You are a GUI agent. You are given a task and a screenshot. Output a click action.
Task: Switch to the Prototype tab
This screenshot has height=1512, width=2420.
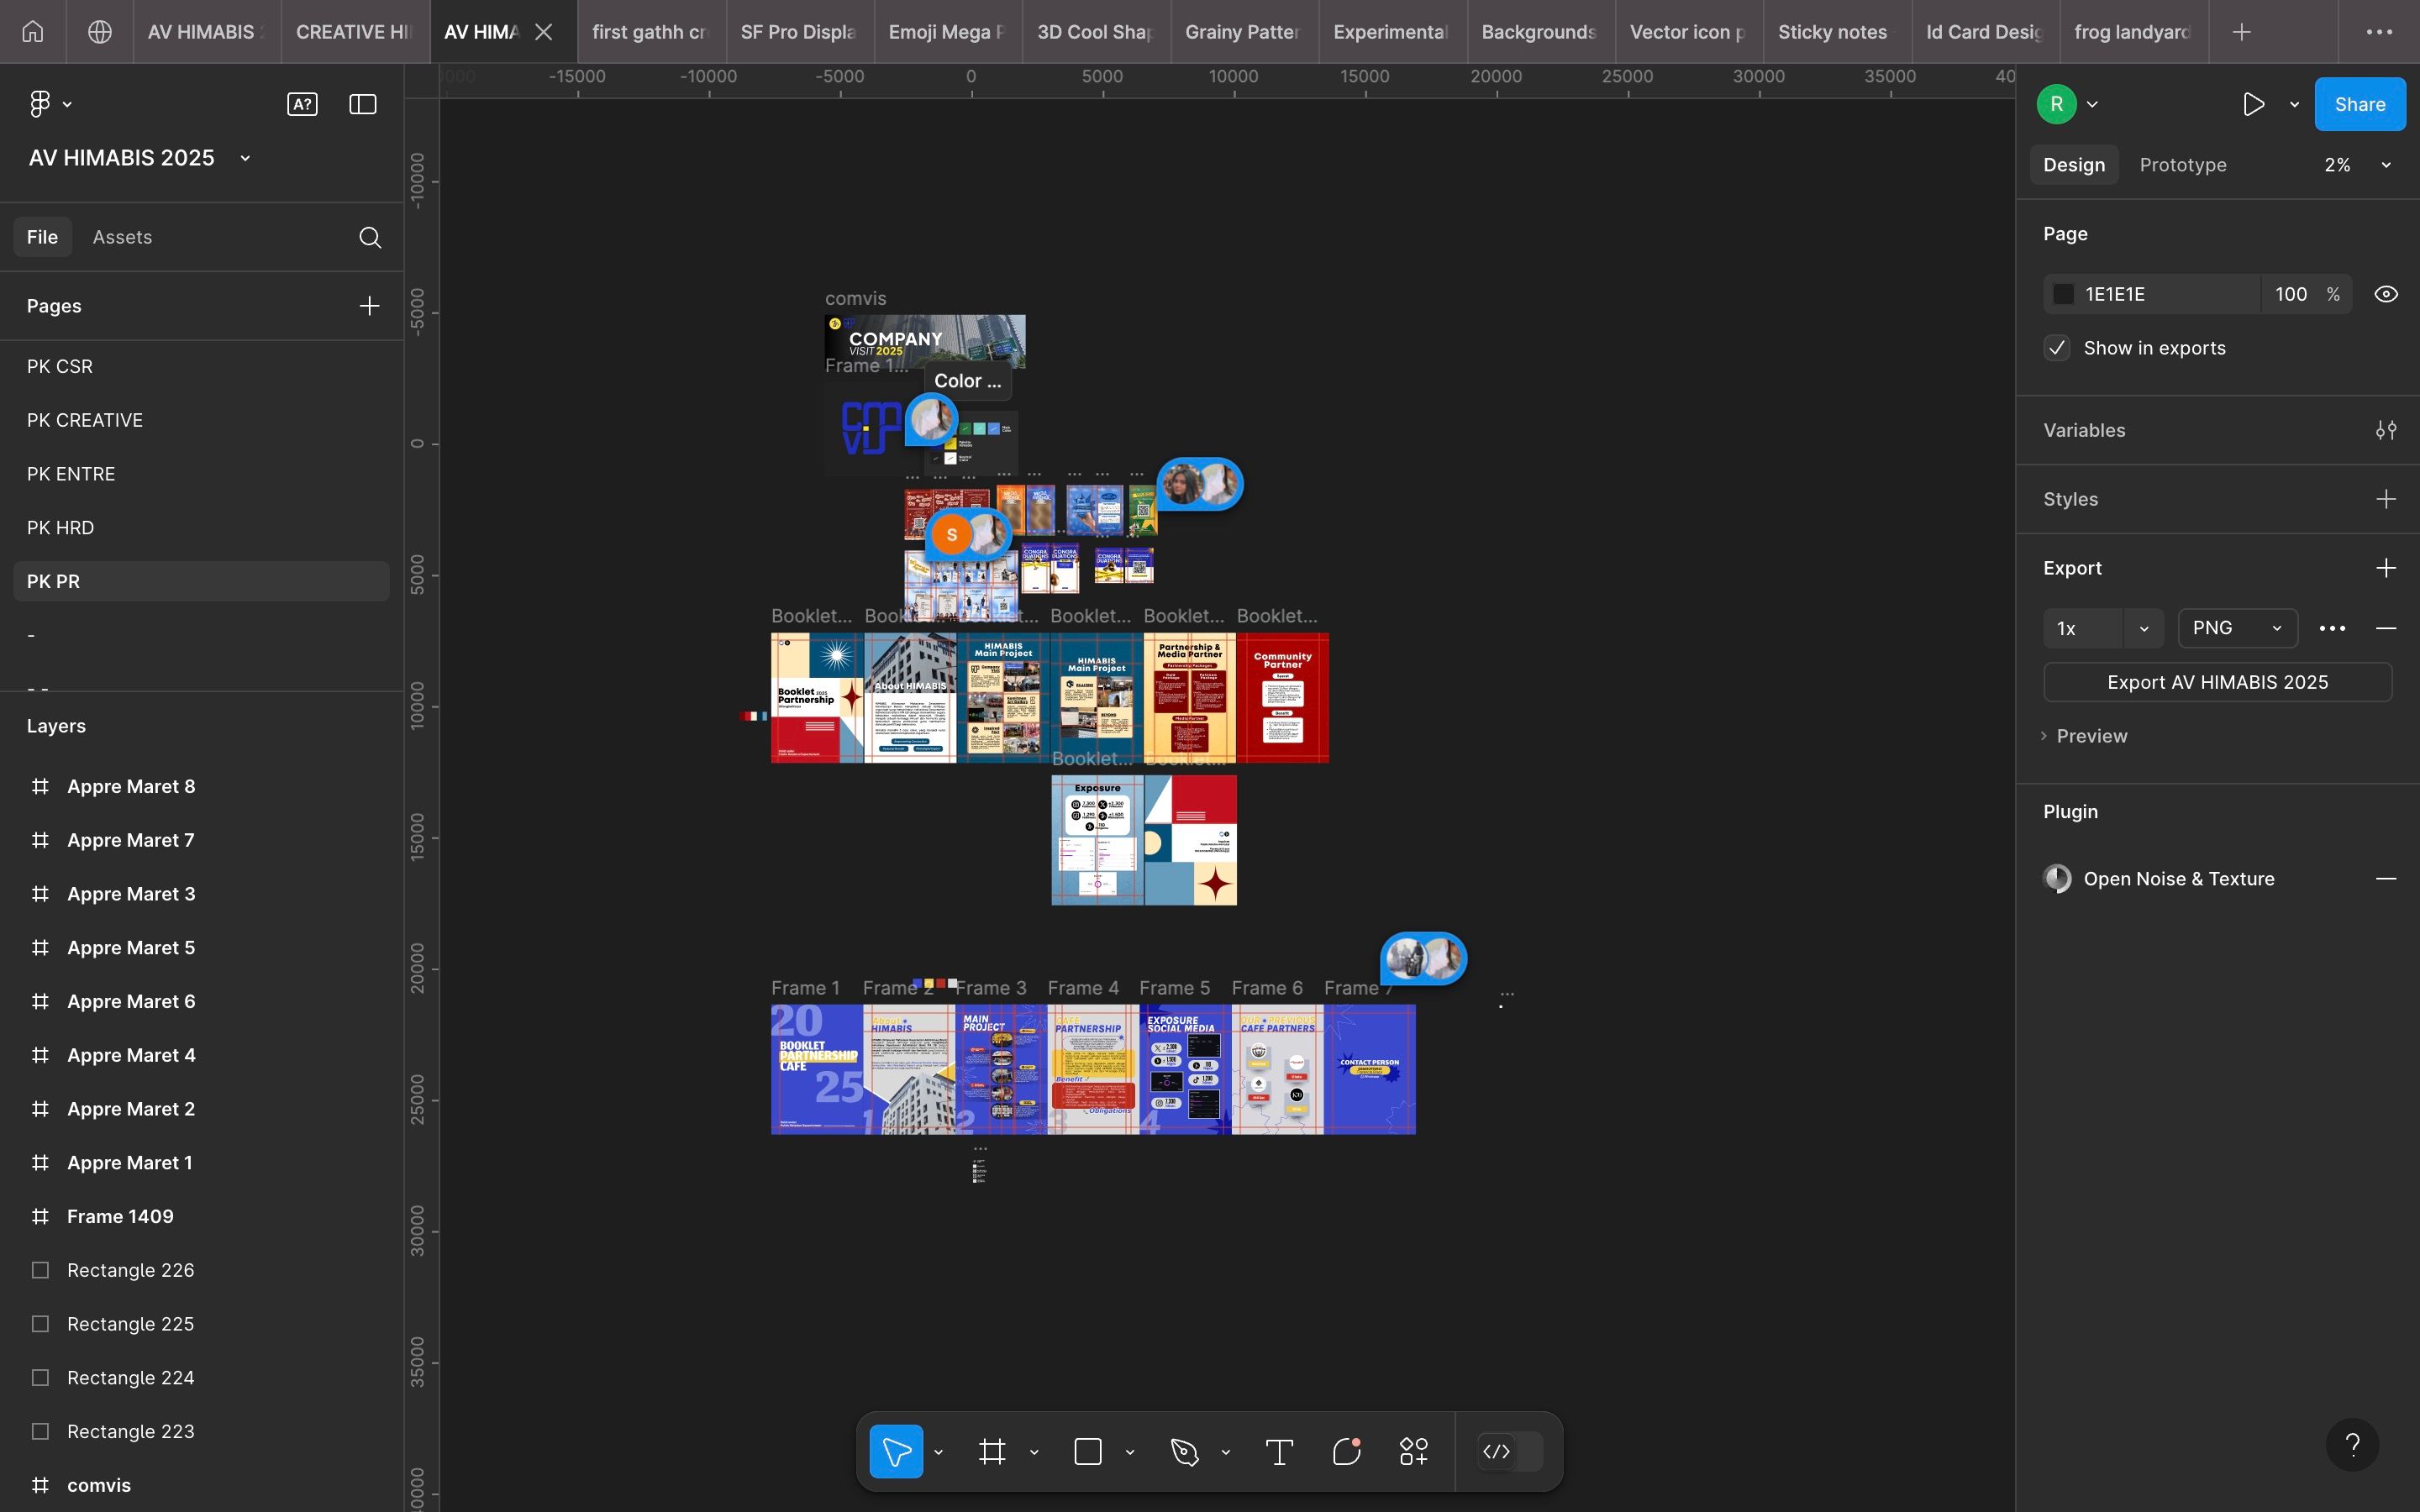pyautogui.click(x=2183, y=165)
